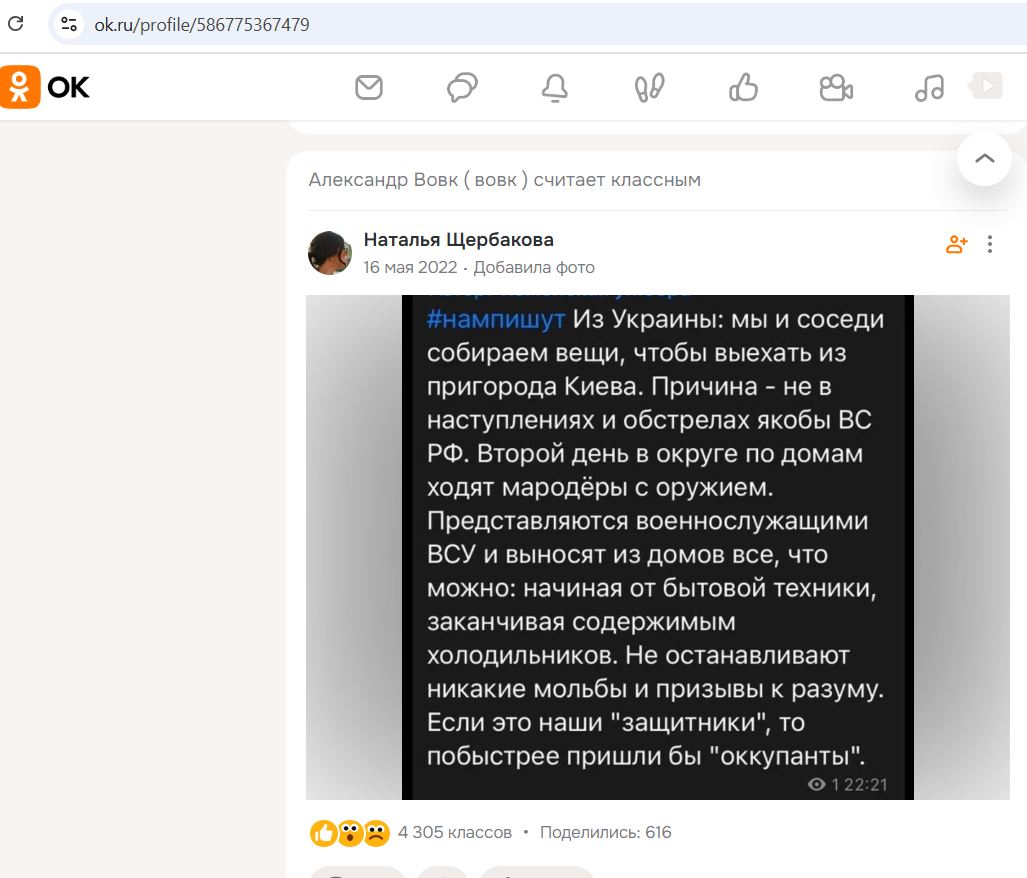
Task: Click the Поделились: 616 shares link
Action: [605, 832]
